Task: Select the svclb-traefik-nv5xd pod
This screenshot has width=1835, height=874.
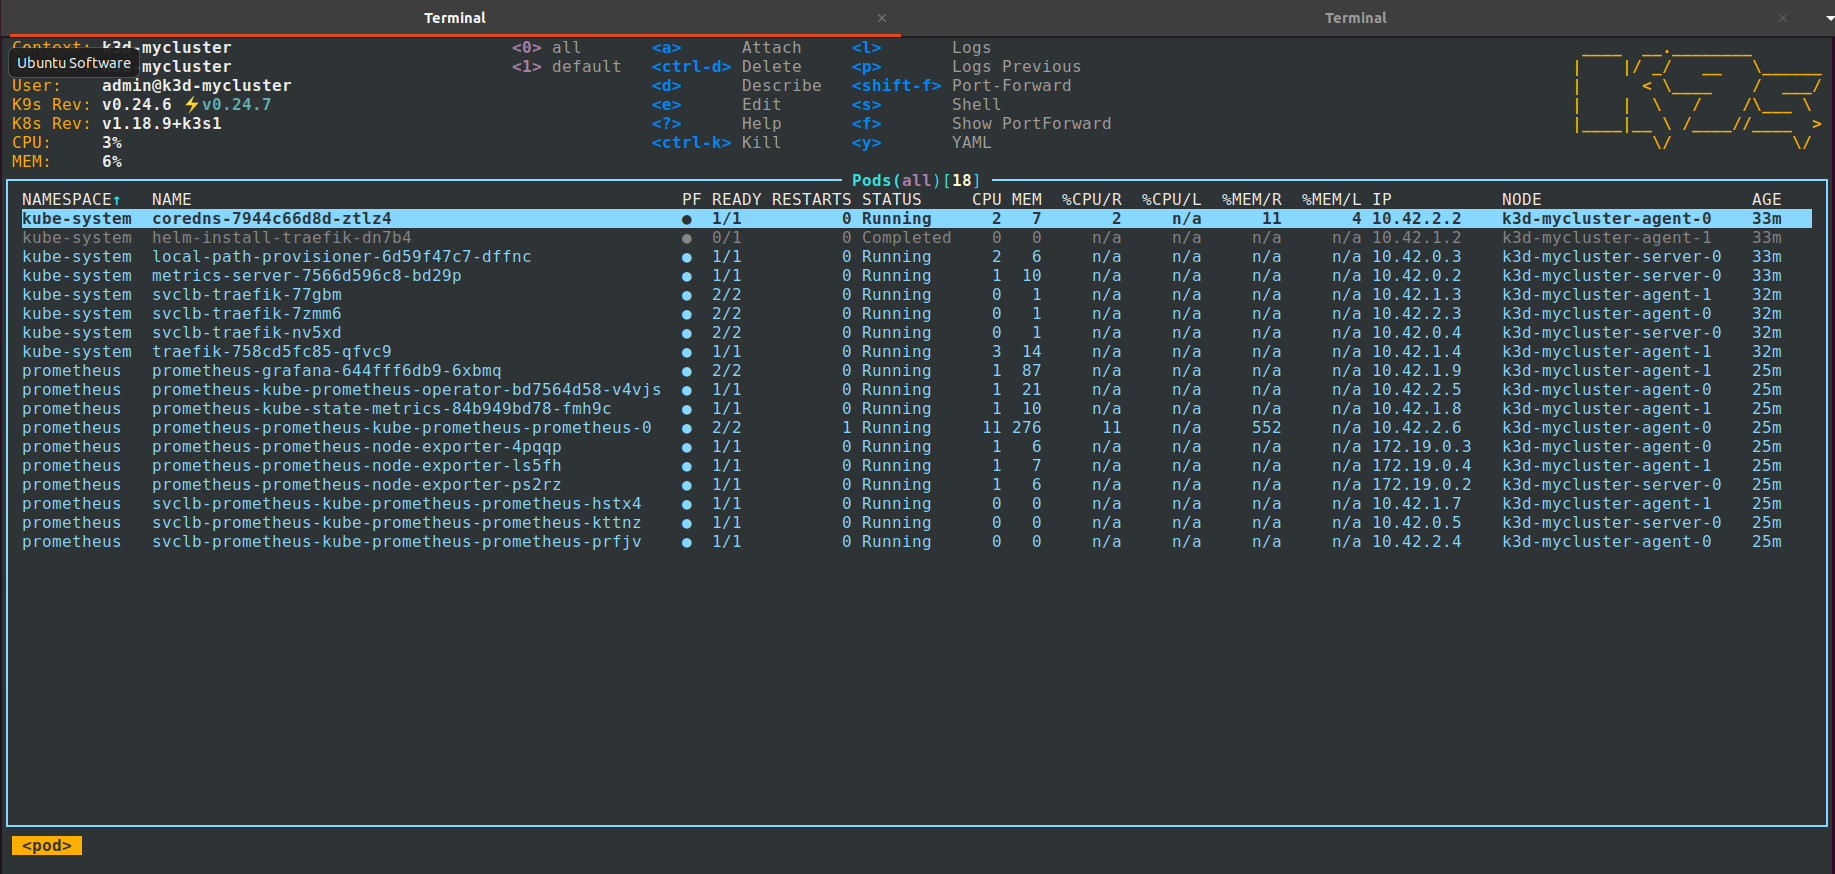Action: click(x=917, y=332)
